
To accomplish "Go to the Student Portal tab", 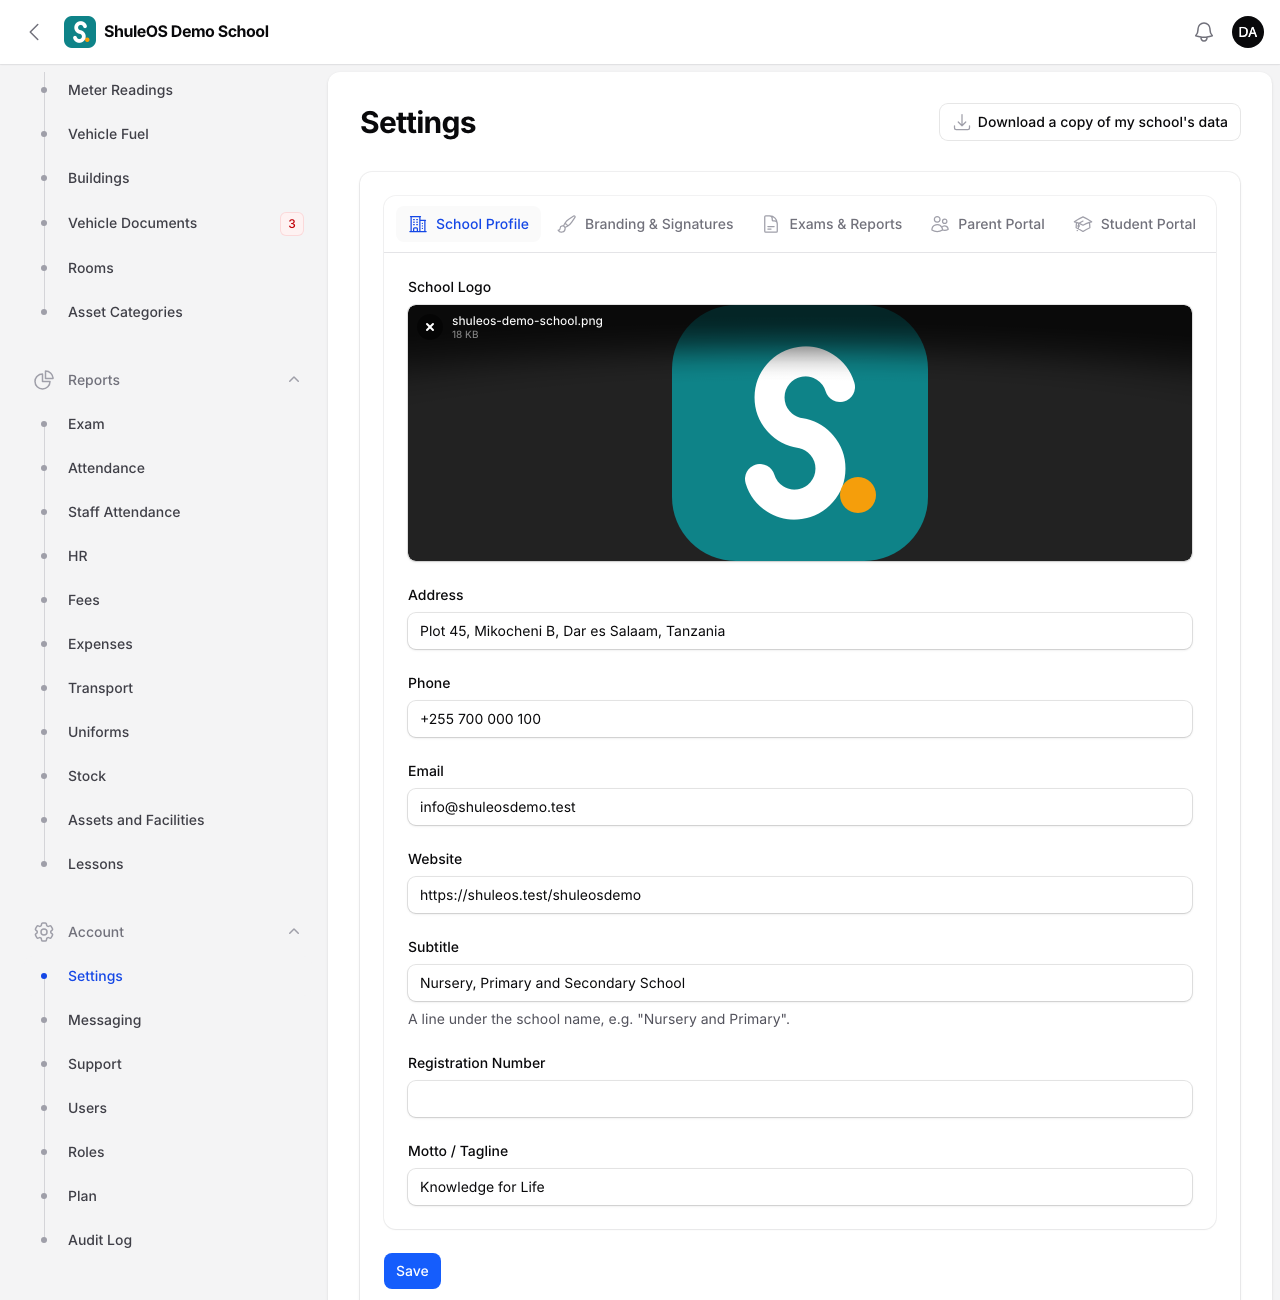I will tap(1135, 224).
